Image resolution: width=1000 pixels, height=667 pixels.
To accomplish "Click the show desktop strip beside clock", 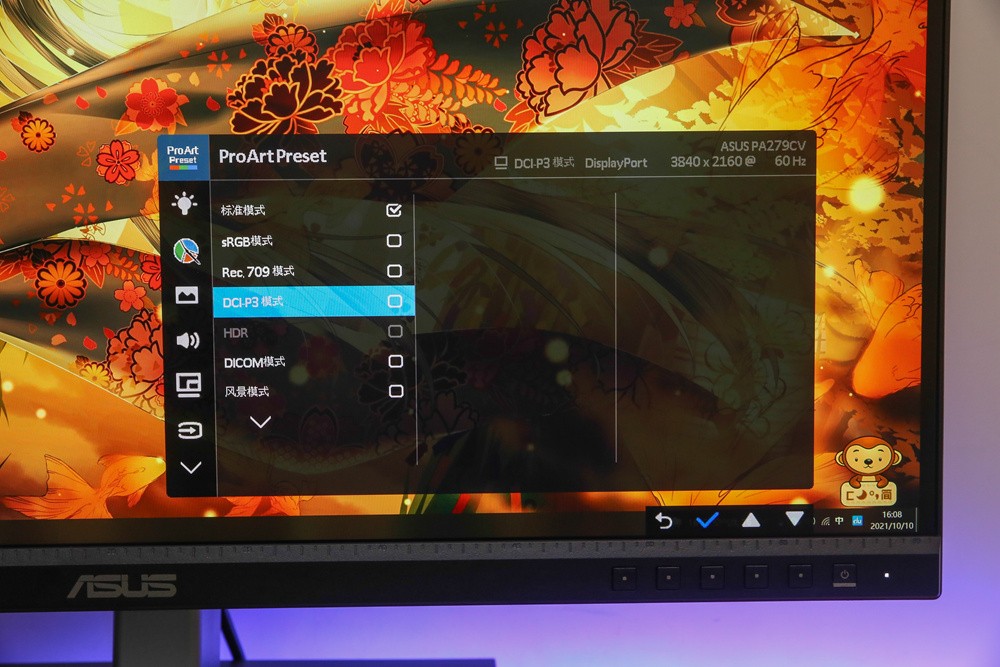I will pos(917,520).
